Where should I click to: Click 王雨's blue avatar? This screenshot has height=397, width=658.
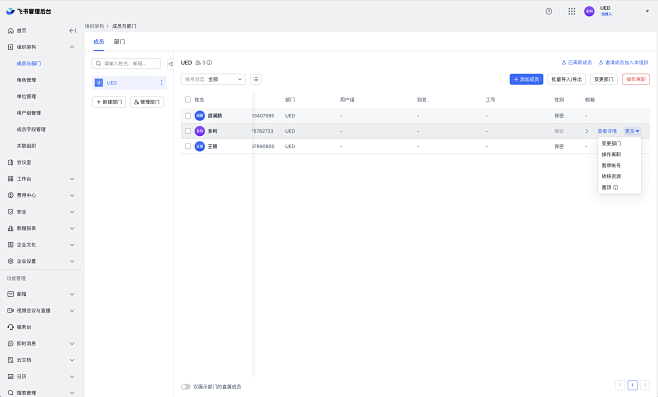(200, 146)
